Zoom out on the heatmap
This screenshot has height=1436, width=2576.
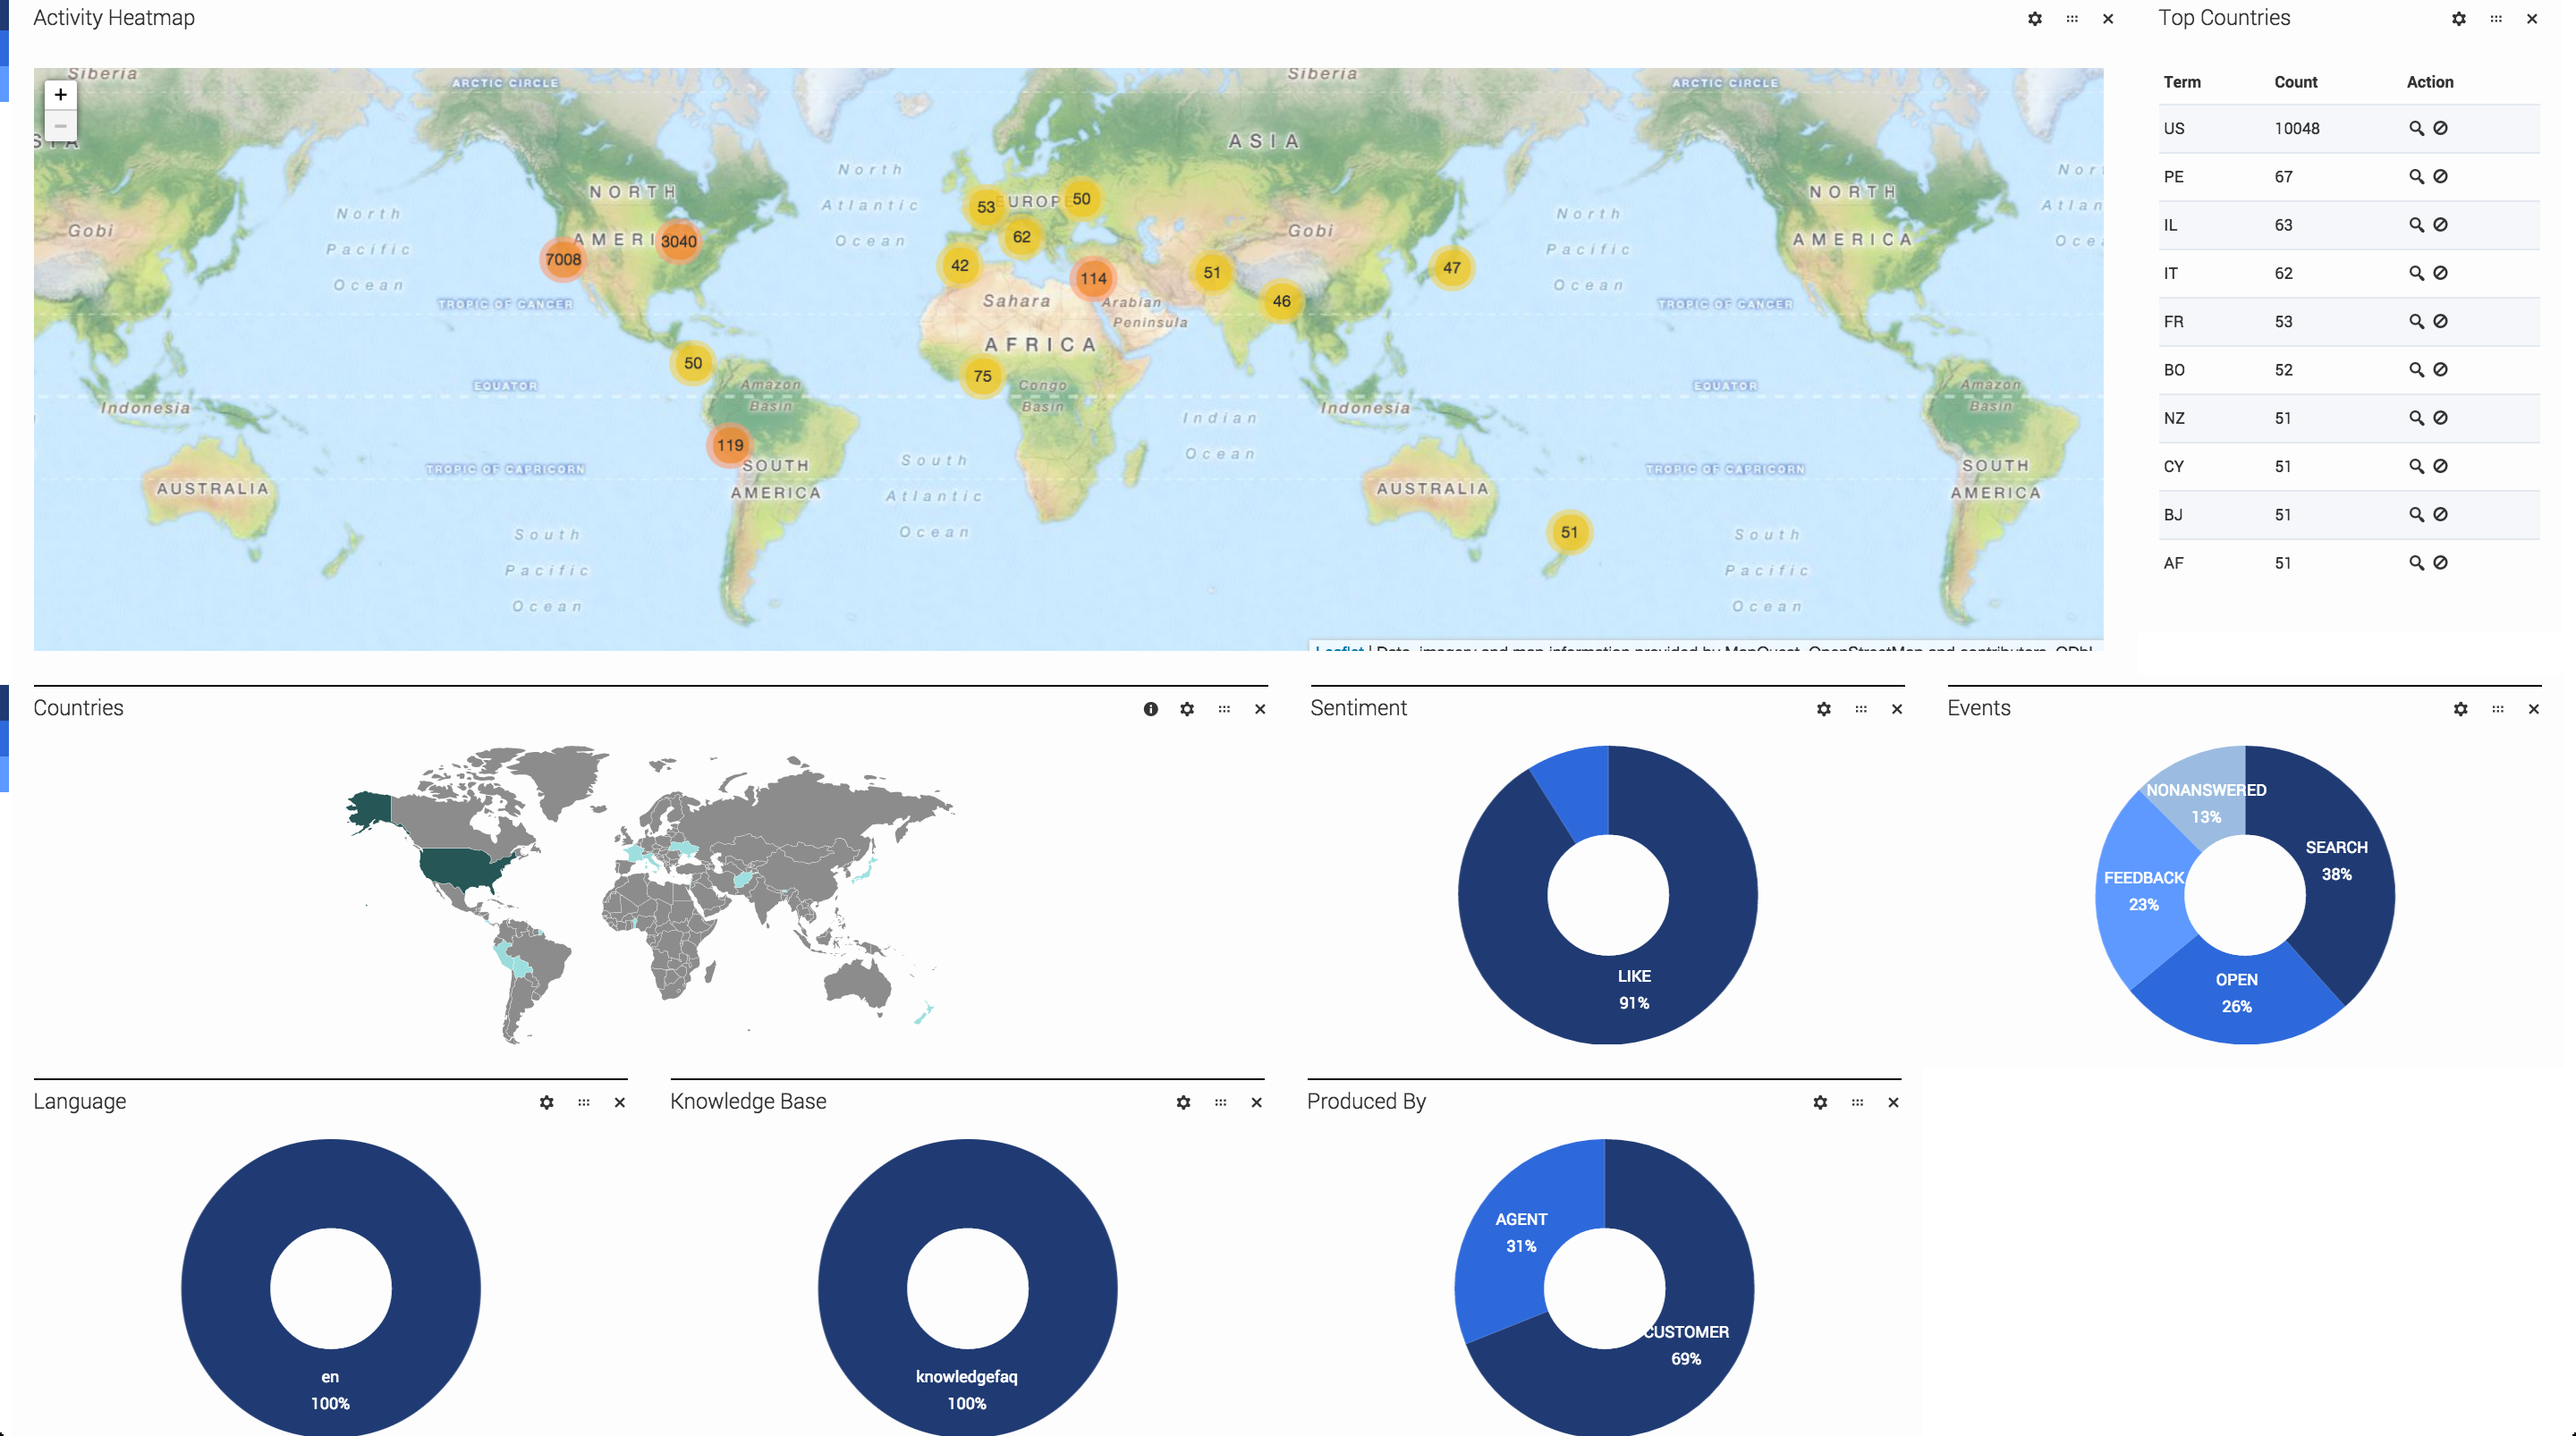point(60,126)
